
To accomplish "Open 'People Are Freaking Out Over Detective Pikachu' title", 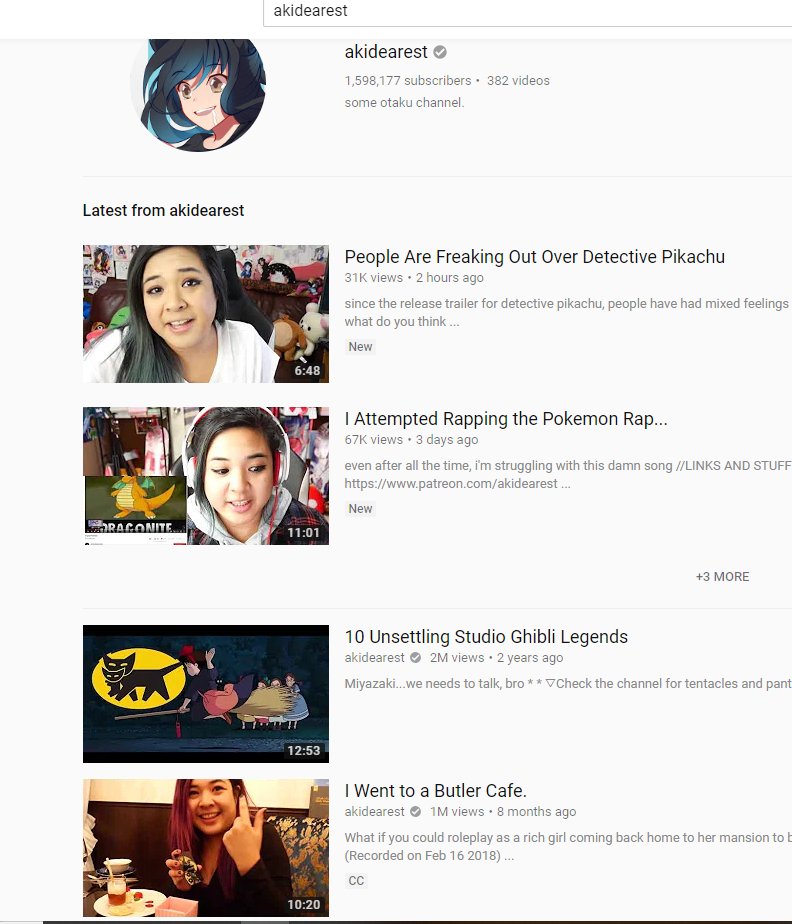I will pos(534,257).
